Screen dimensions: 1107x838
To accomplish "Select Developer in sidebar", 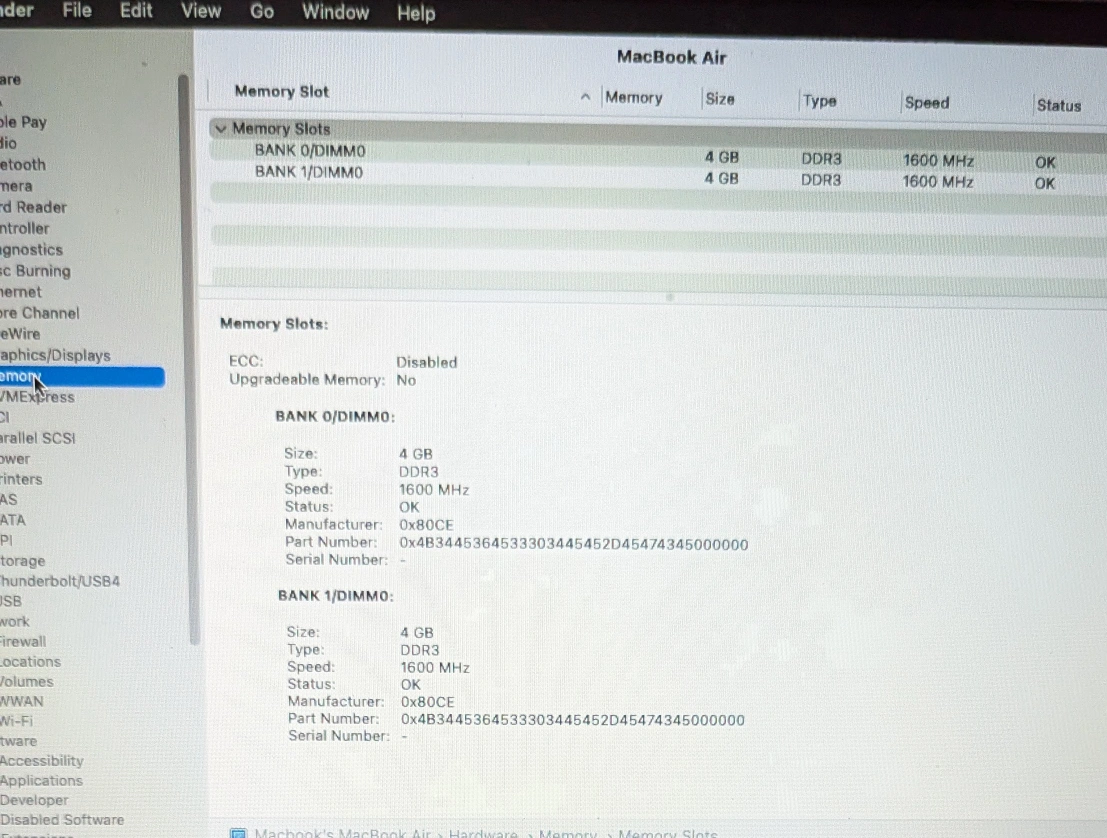I will pyautogui.click(x=35, y=800).
